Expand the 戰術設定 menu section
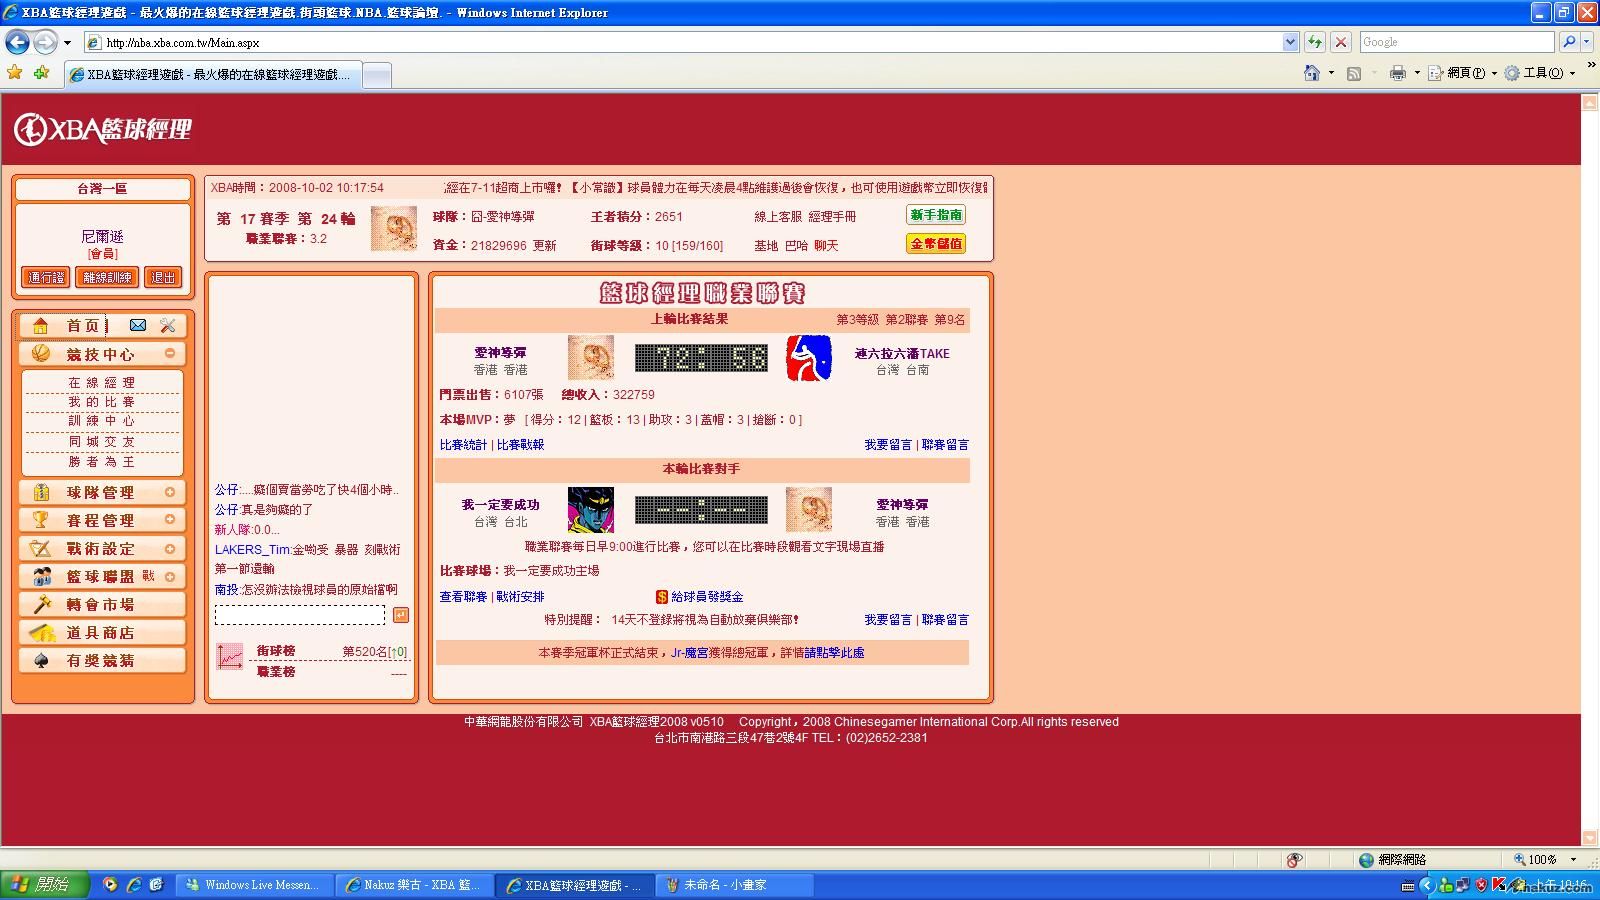The width and height of the screenshot is (1600, 900). pos(170,548)
